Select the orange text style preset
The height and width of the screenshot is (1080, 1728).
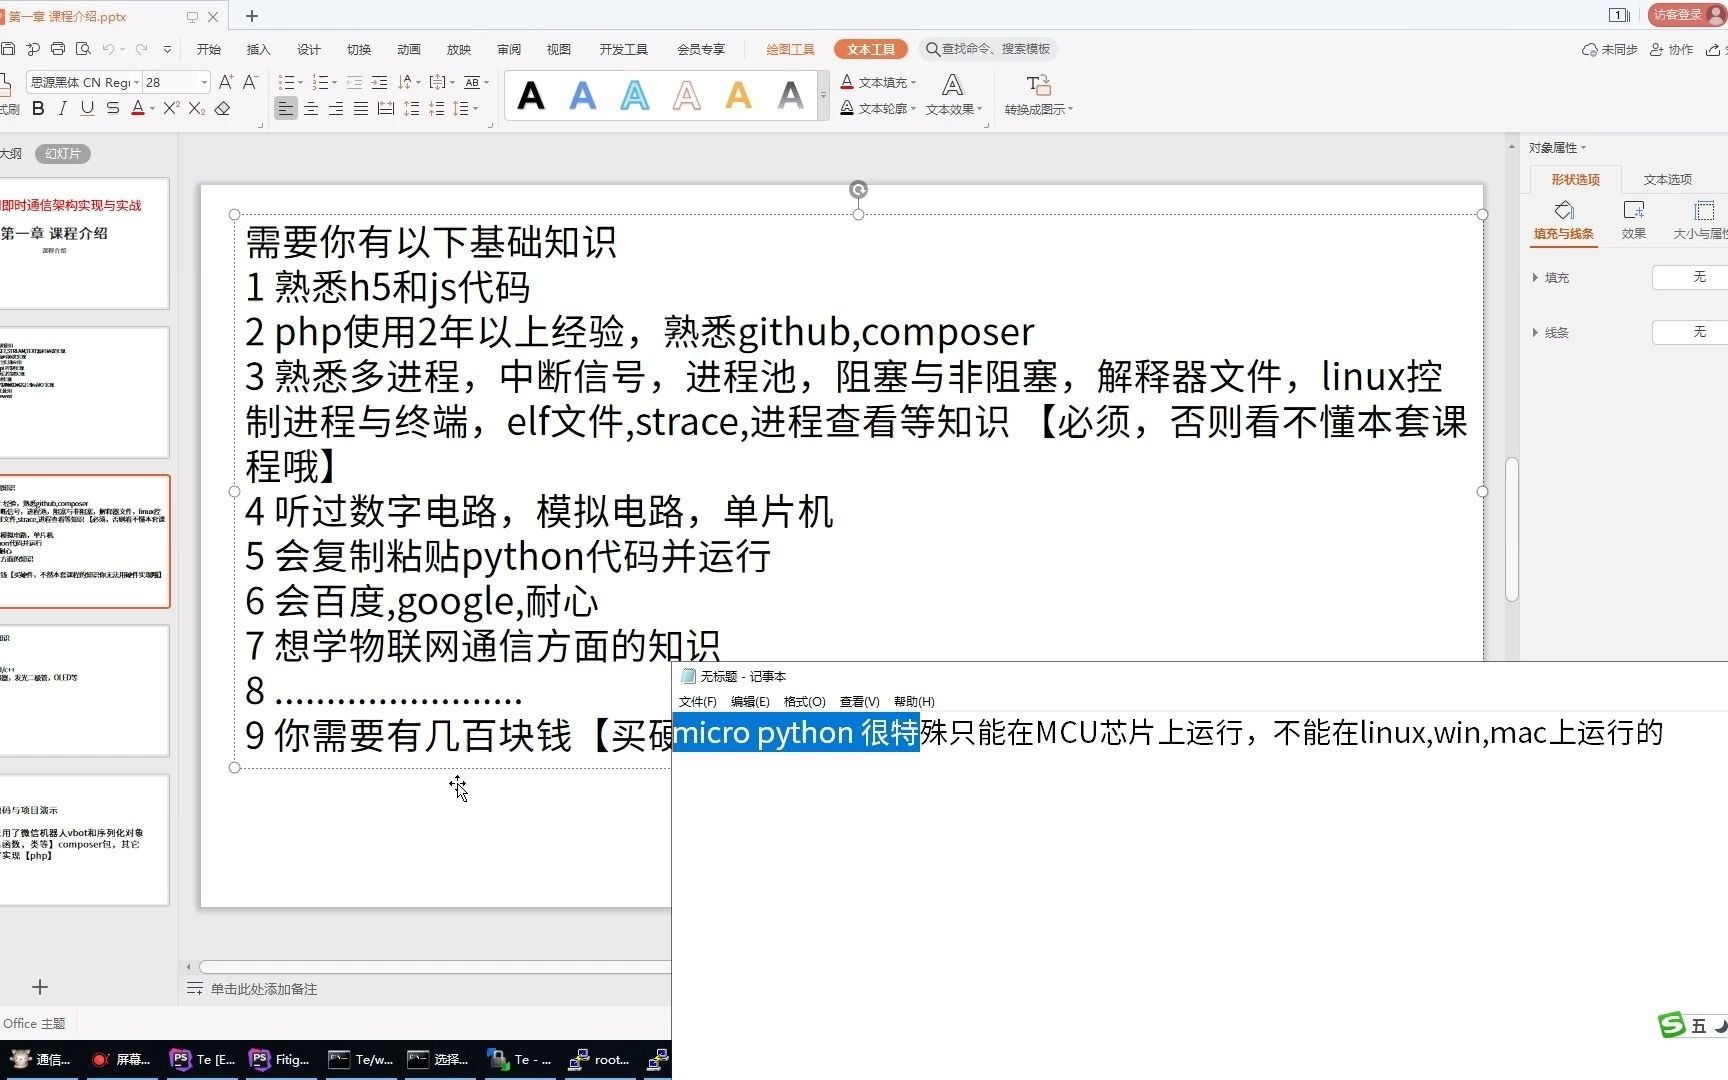click(739, 96)
